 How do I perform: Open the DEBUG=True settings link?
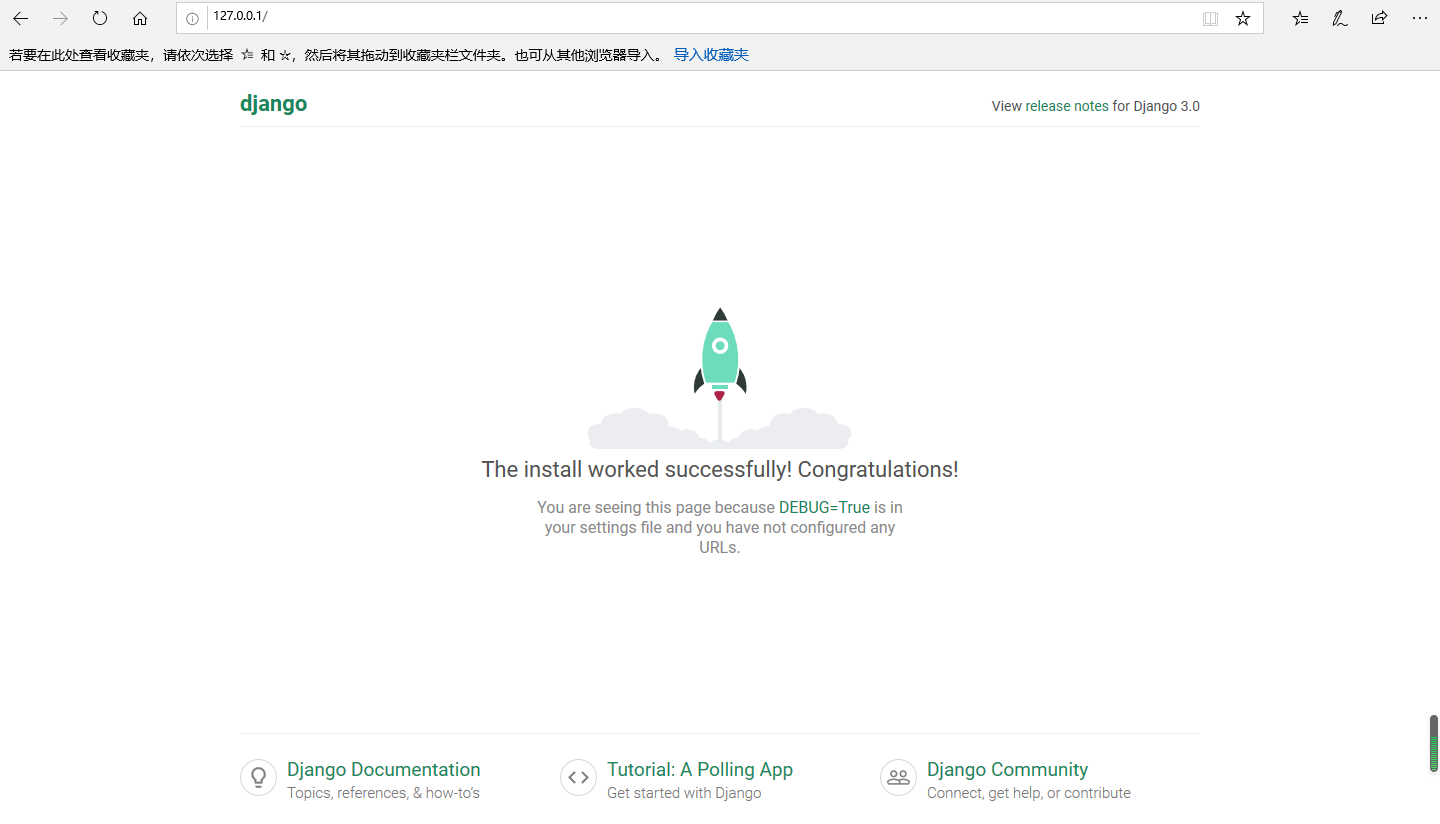point(824,507)
